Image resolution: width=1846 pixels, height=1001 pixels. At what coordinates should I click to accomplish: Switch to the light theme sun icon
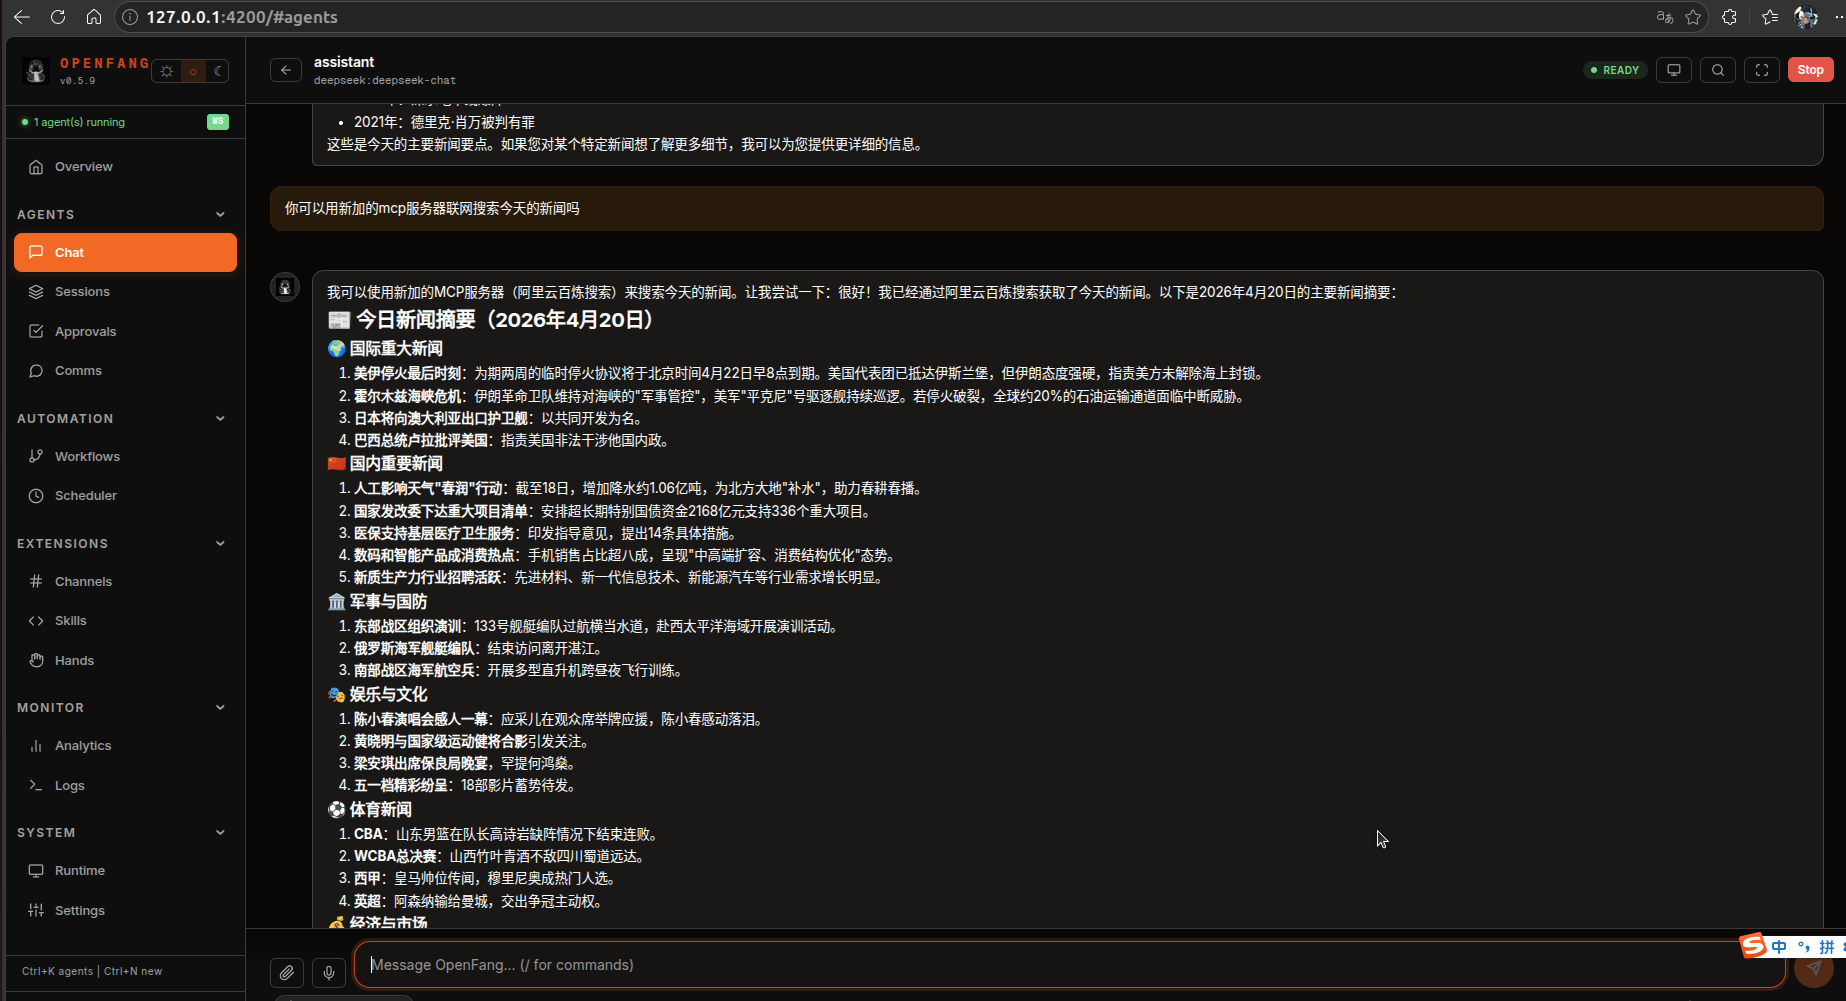[166, 71]
